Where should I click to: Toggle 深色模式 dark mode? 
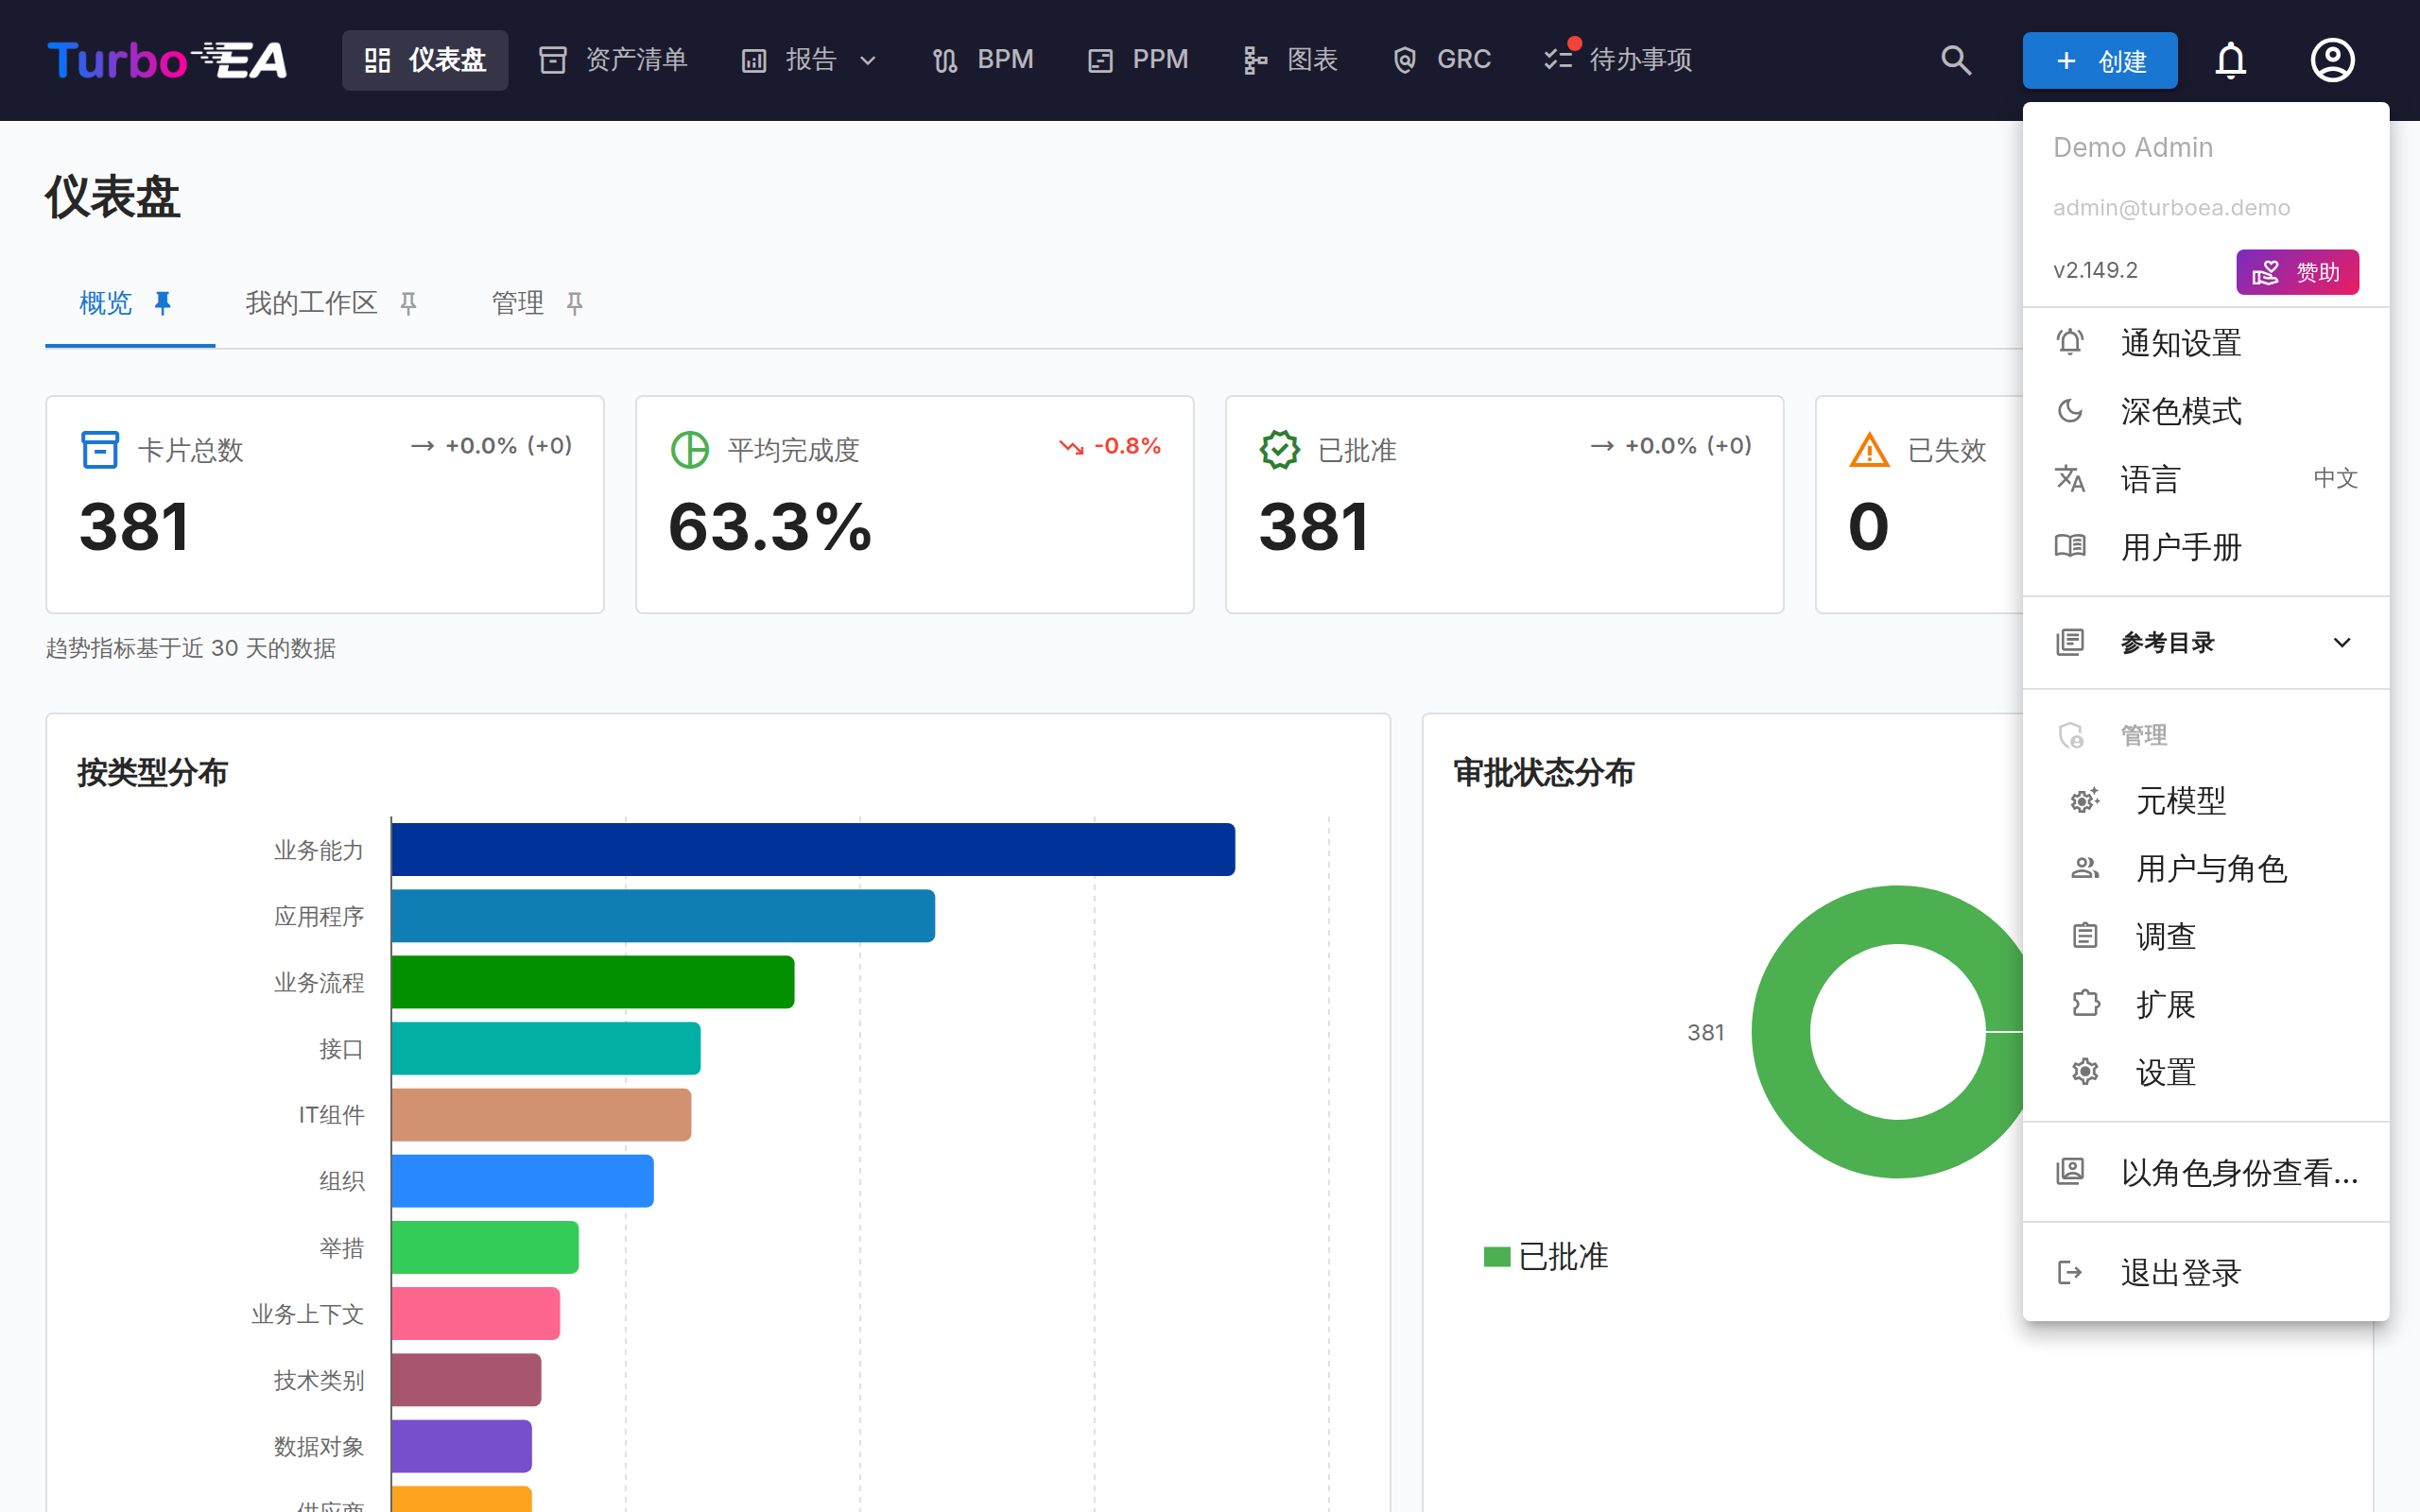[2205, 411]
